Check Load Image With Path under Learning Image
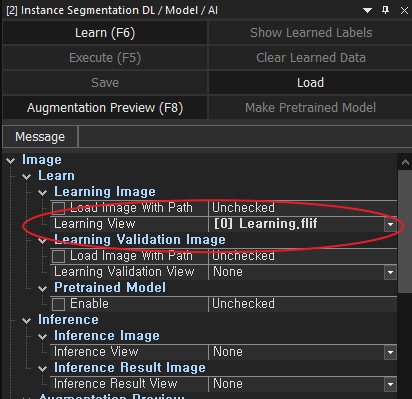The height and width of the screenshot is (399, 412). pos(59,208)
